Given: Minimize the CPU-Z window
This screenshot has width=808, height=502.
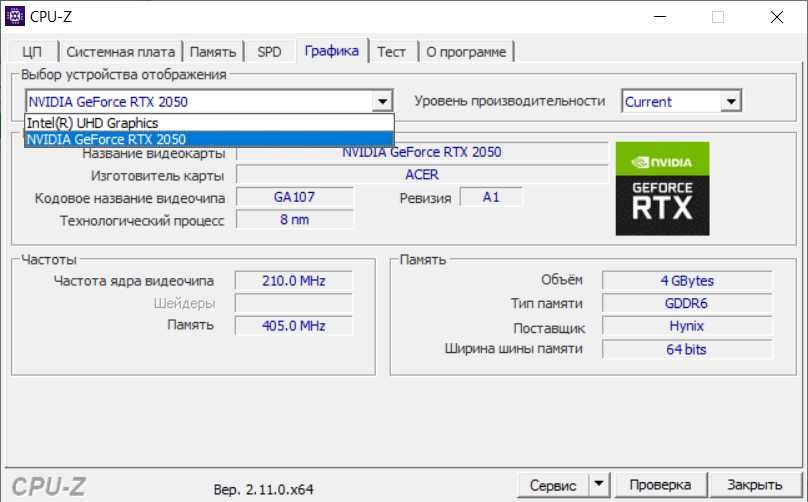Looking at the screenshot, I should tap(660, 17).
